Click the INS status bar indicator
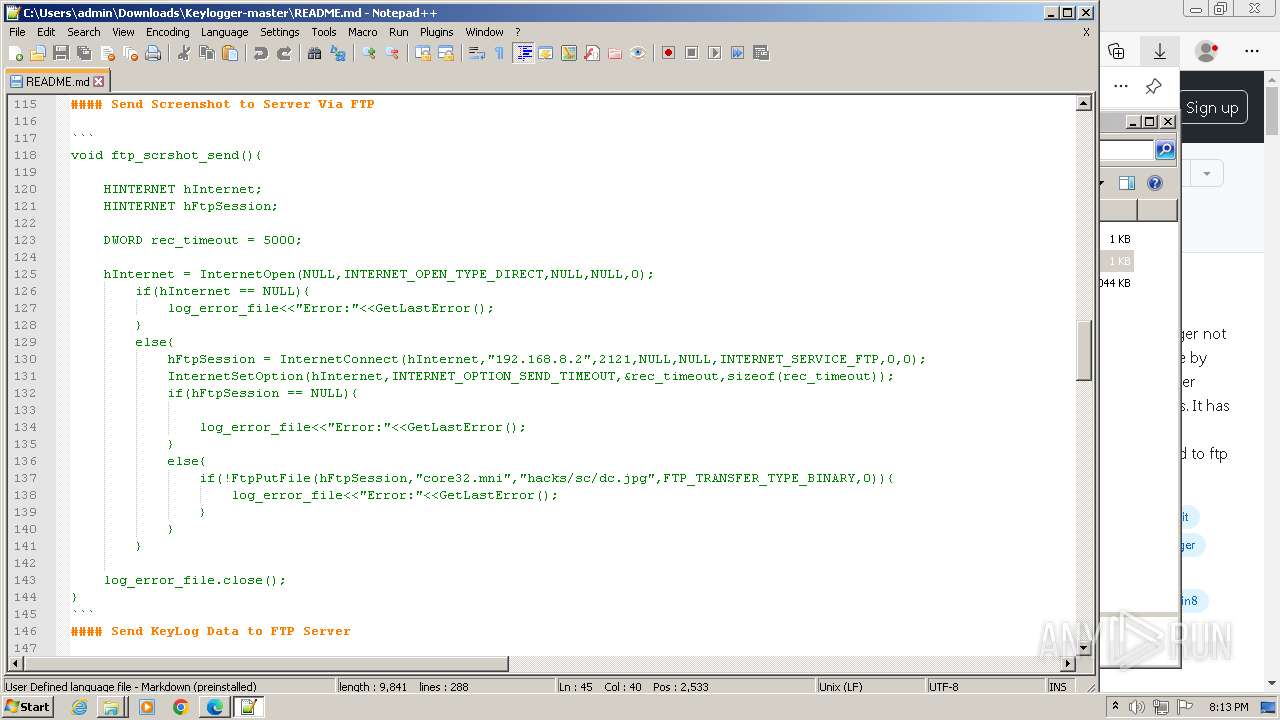 1058,687
